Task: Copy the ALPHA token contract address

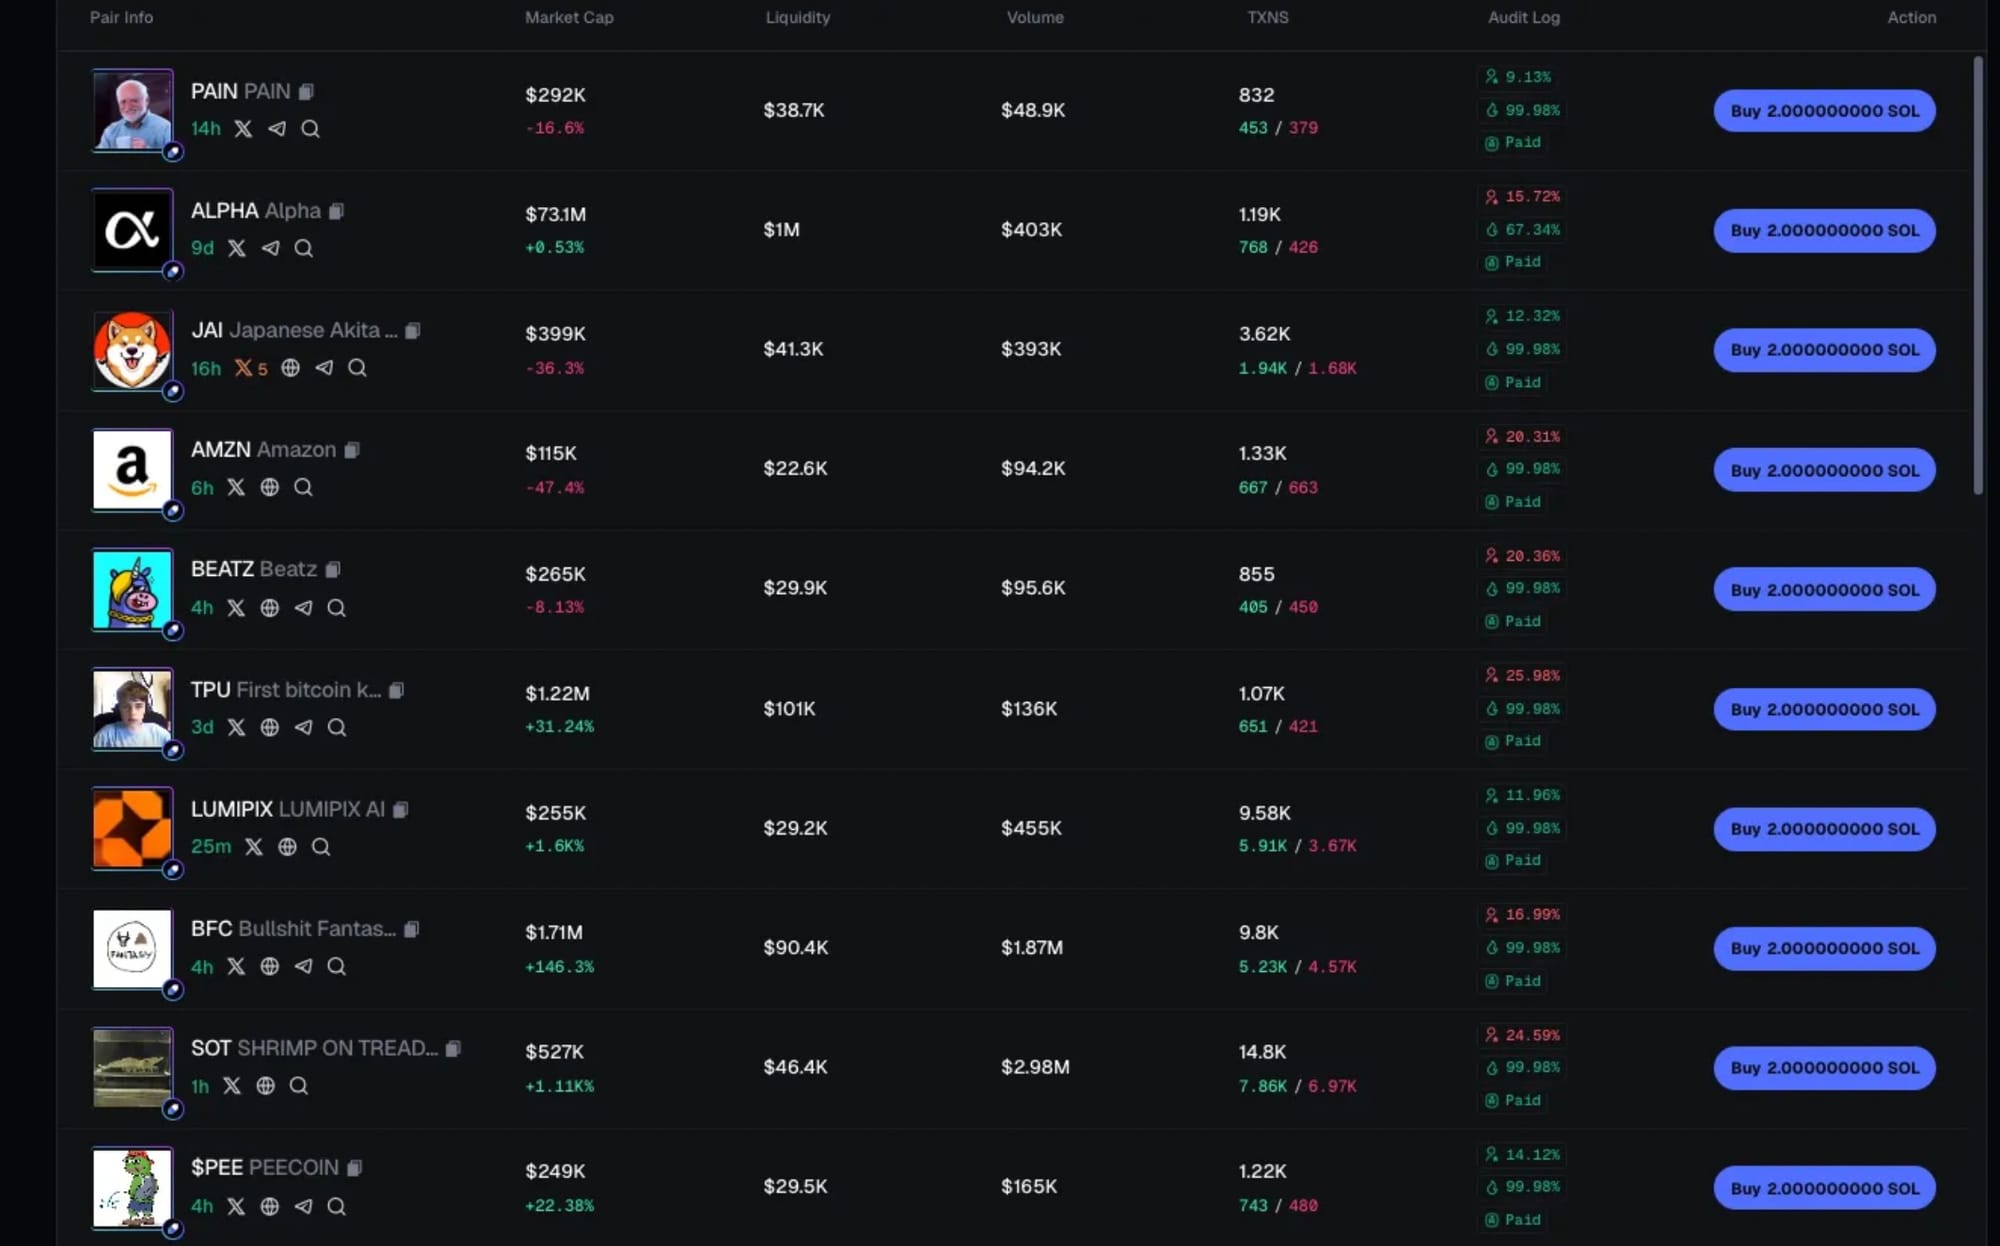Action: tap(338, 211)
